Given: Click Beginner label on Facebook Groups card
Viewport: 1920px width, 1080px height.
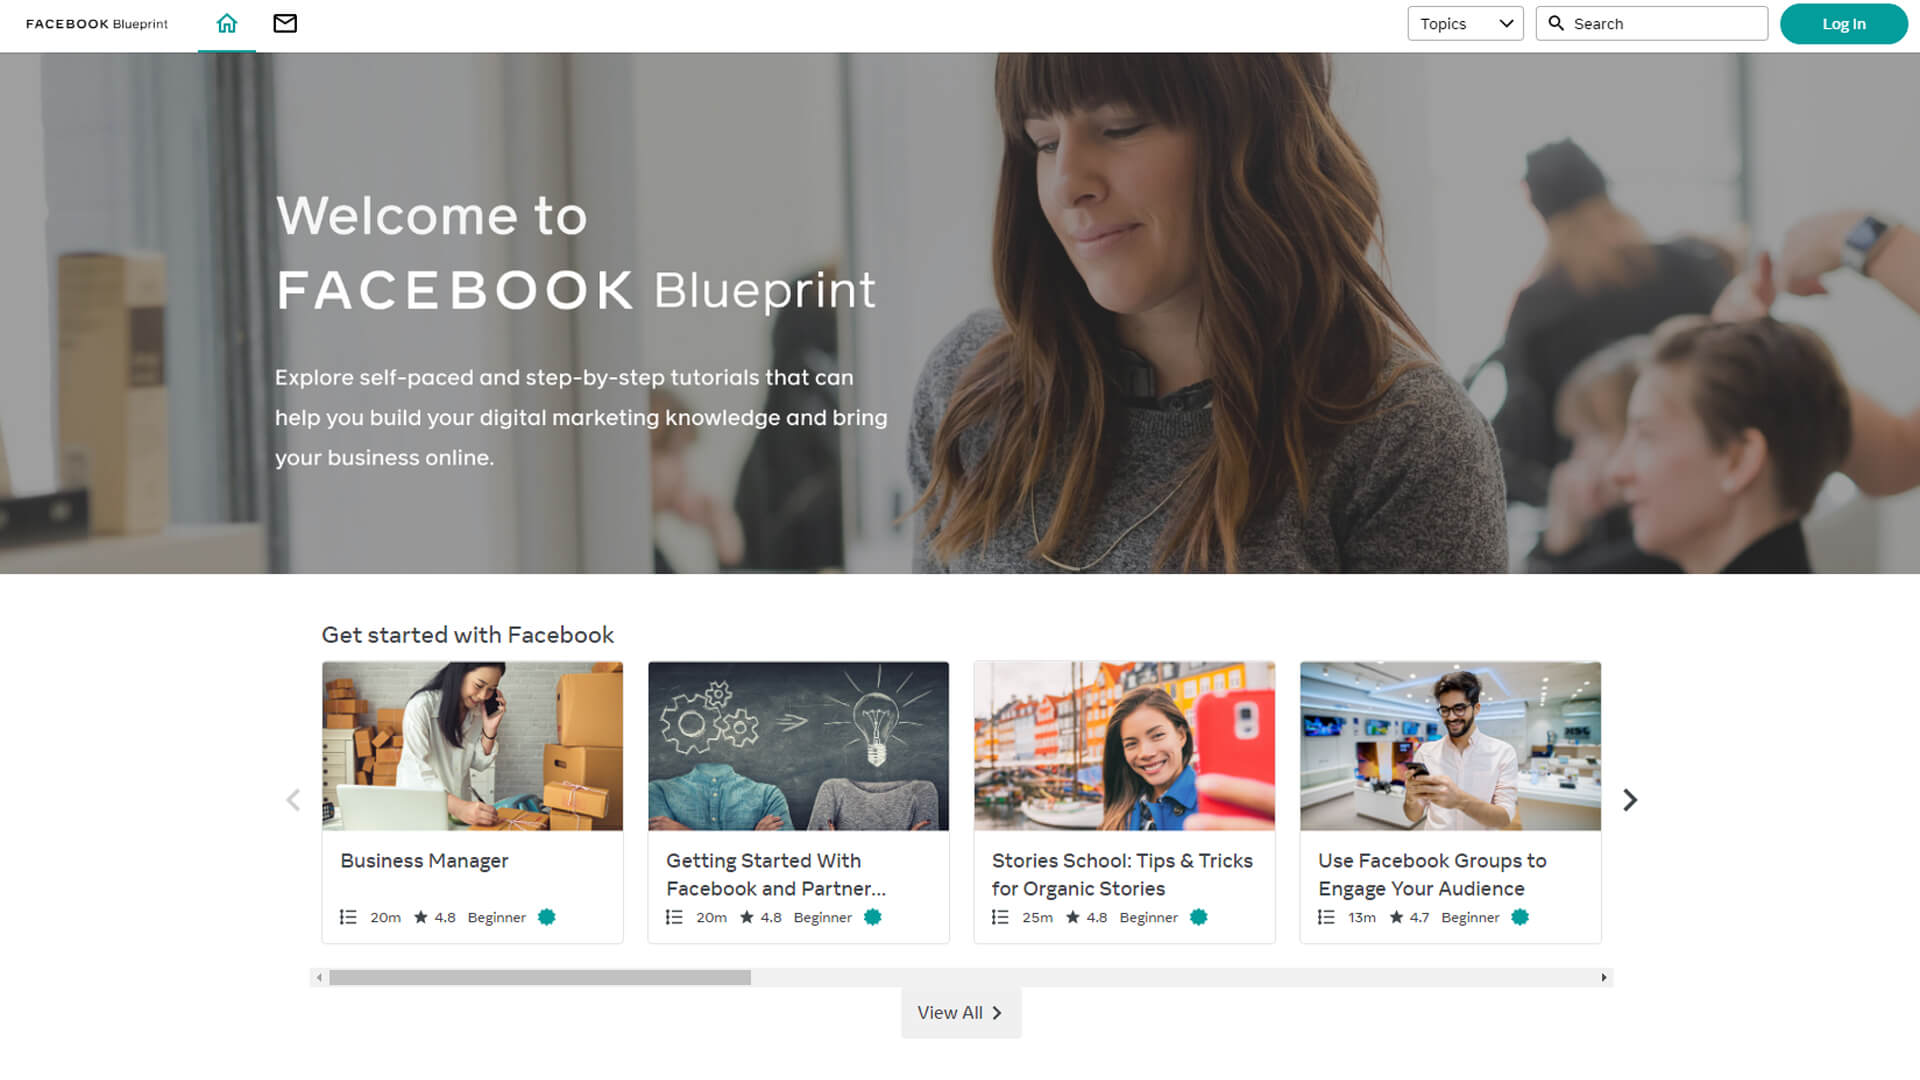Looking at the screenshot, I should pos(1470,917).
